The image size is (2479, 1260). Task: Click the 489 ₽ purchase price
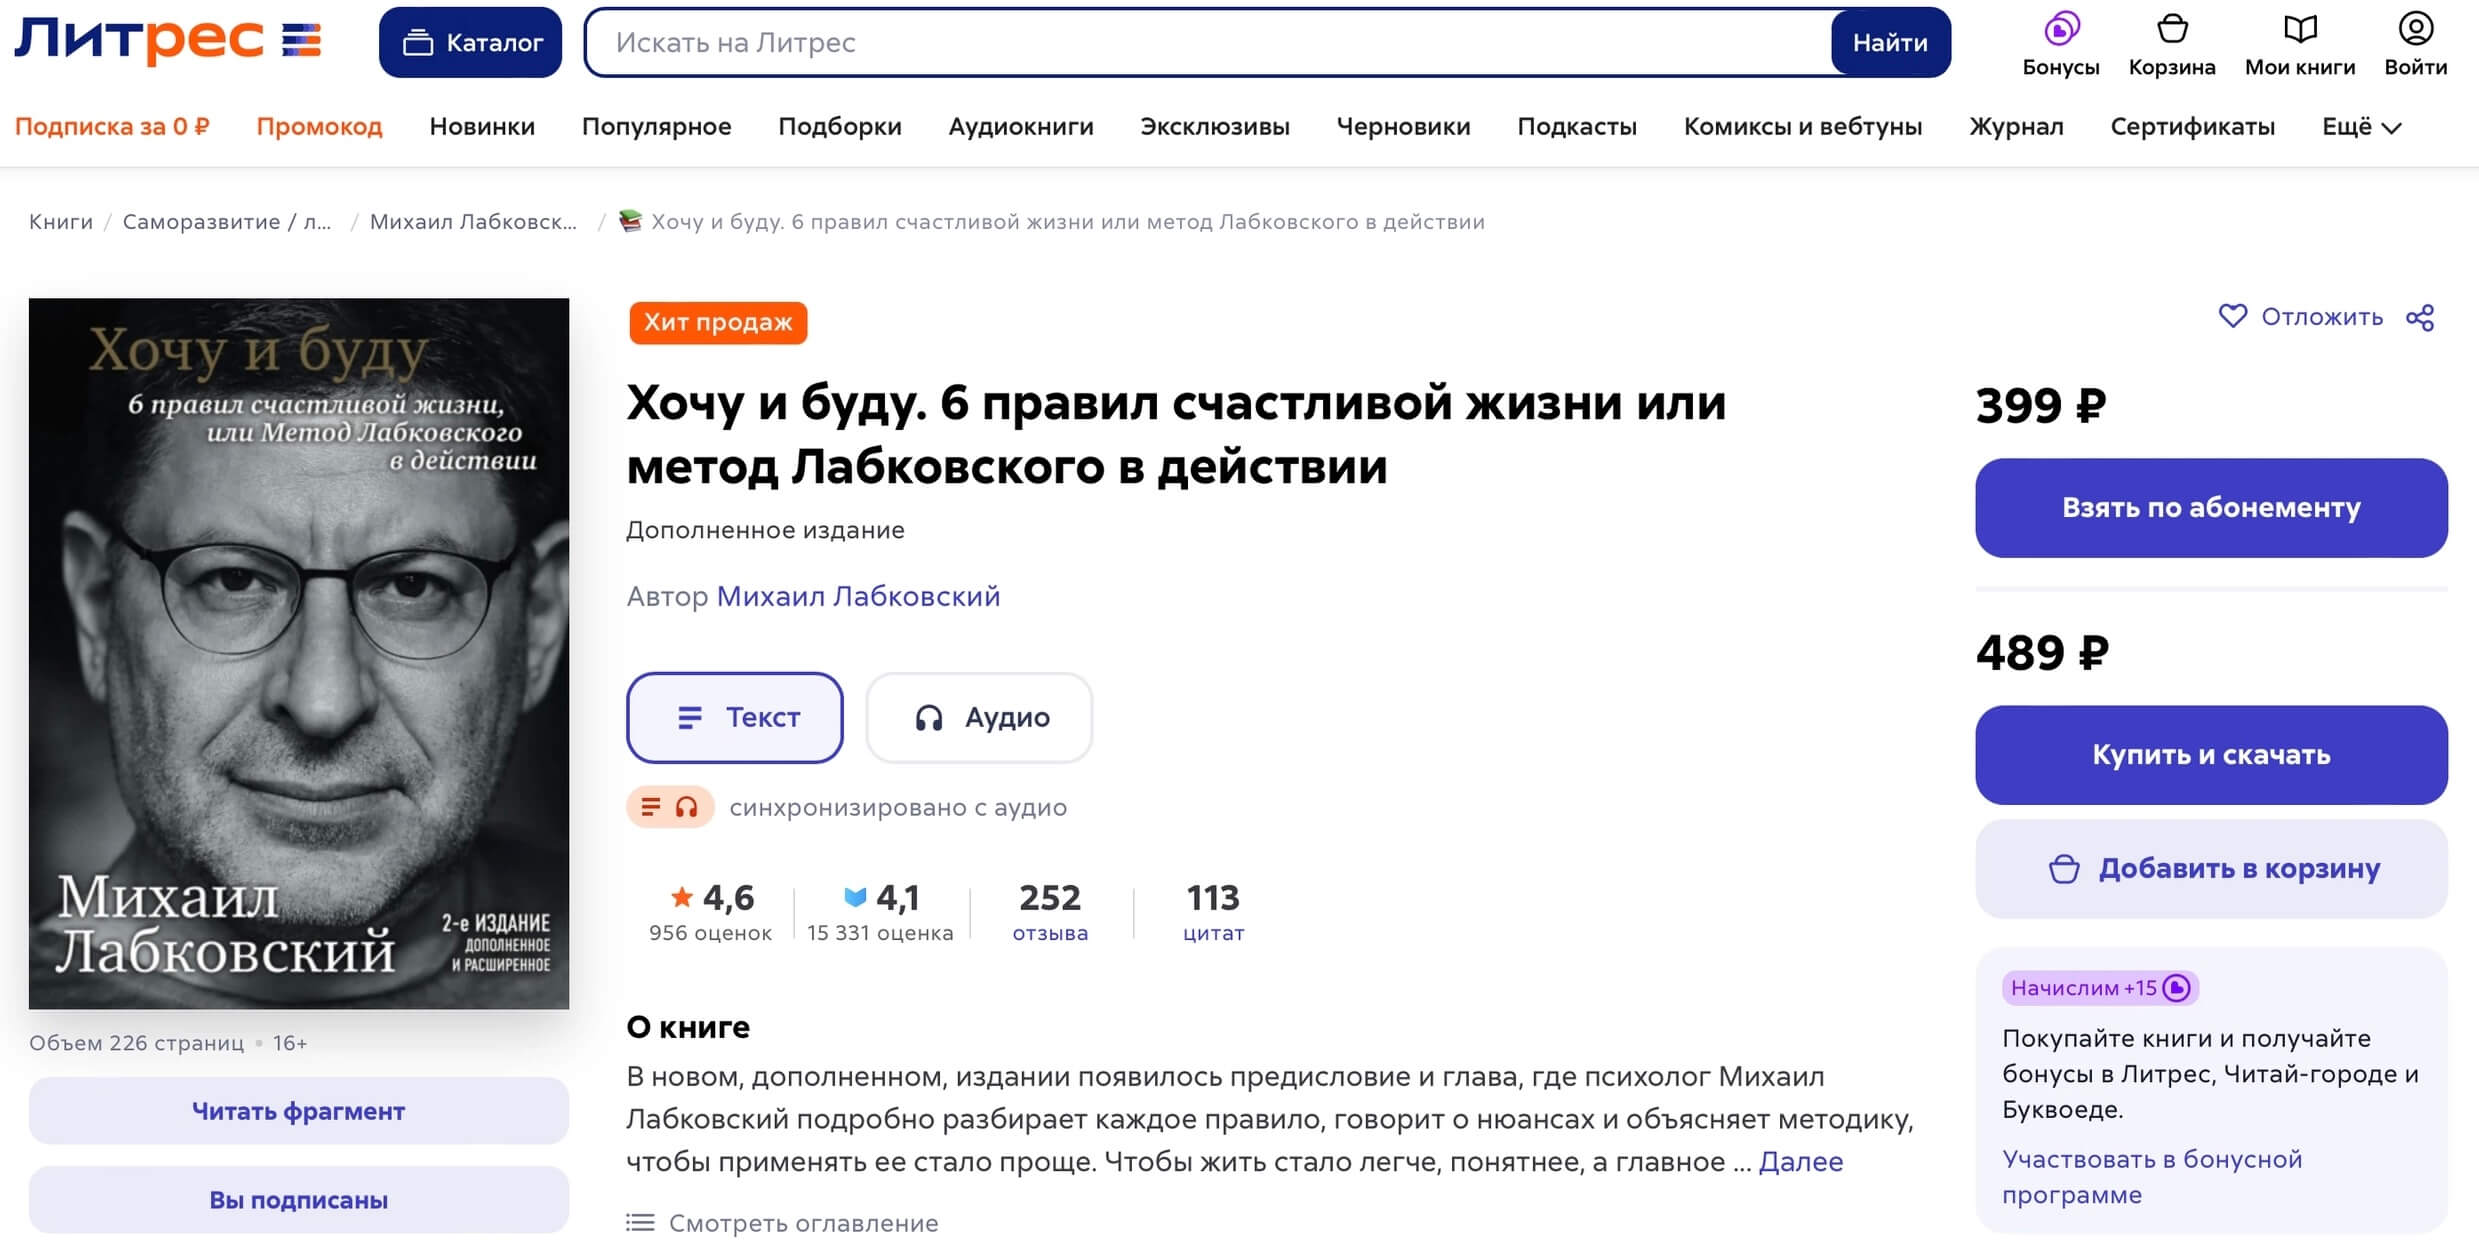[x=2042, y=653]
